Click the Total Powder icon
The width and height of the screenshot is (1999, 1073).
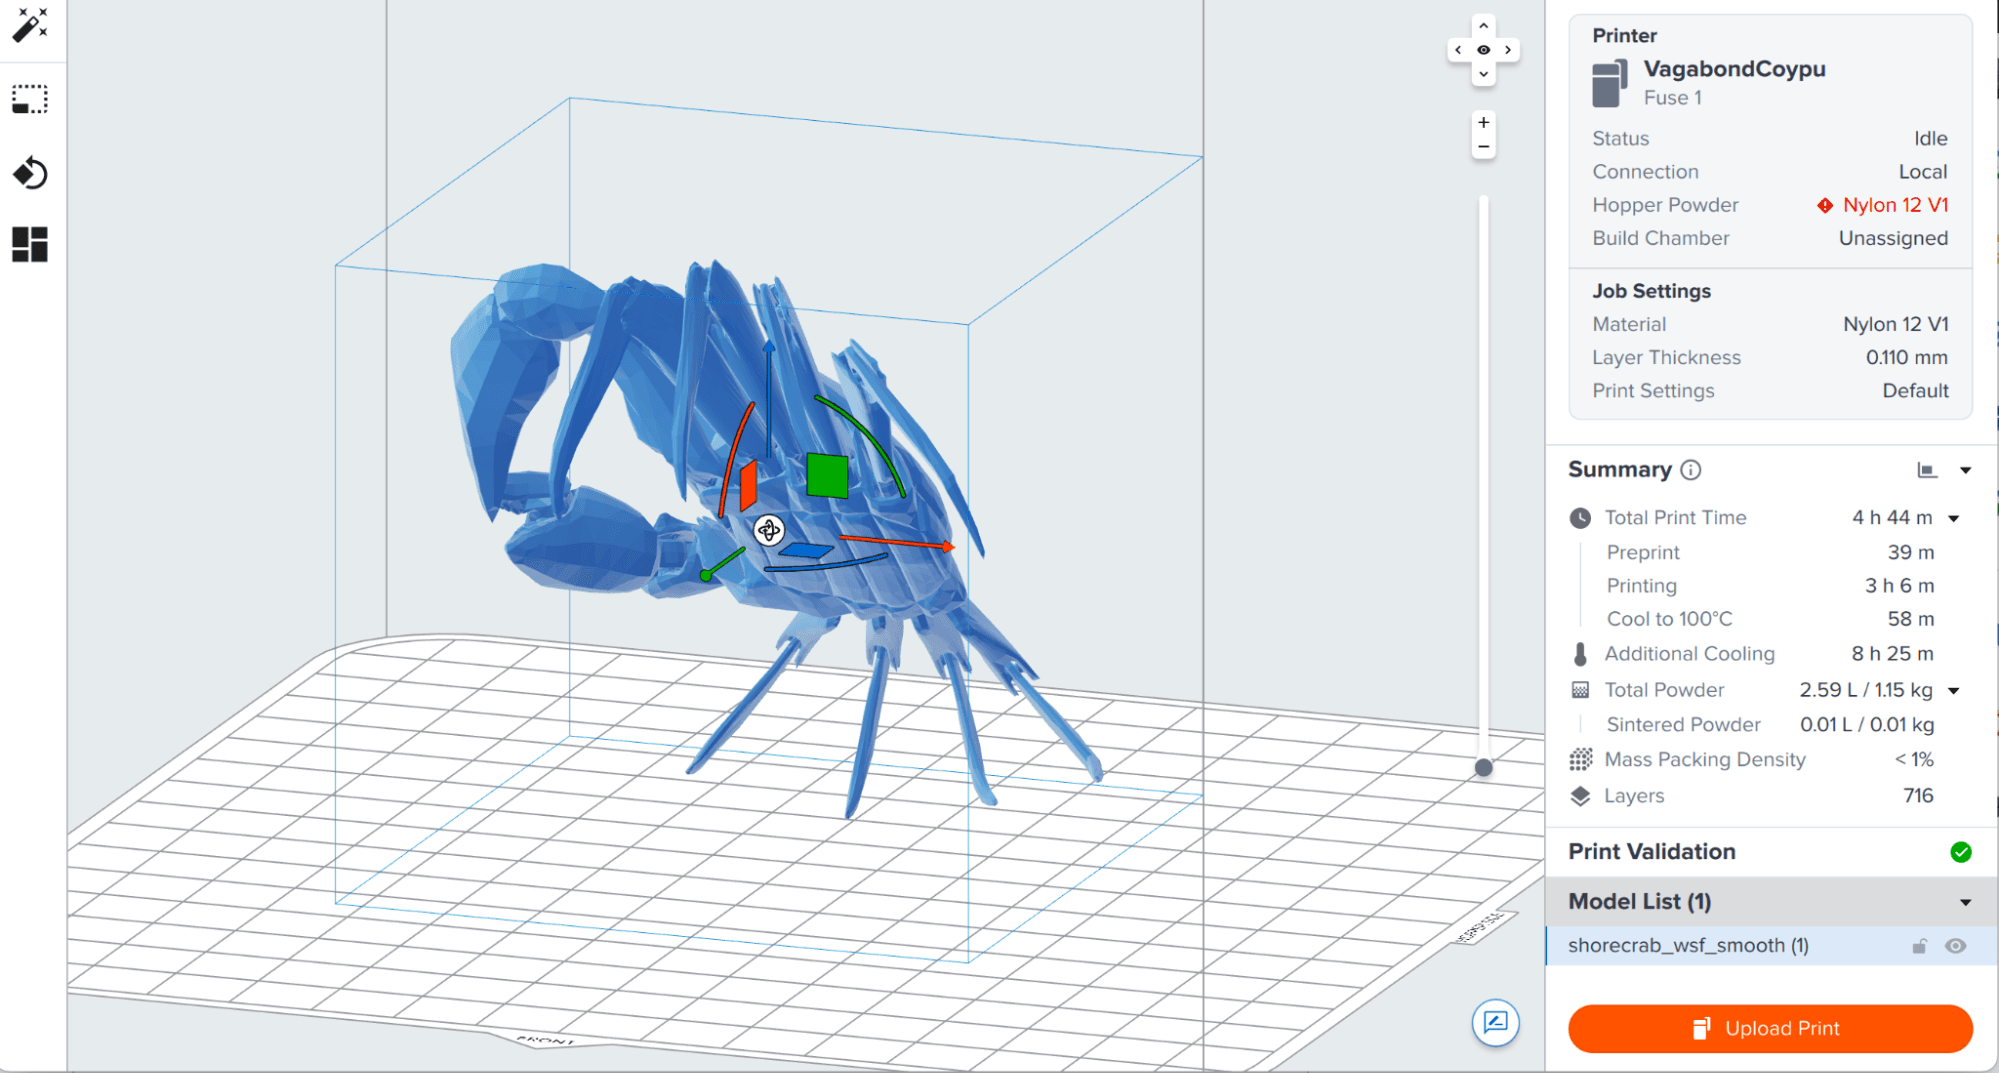[1580, 690]
